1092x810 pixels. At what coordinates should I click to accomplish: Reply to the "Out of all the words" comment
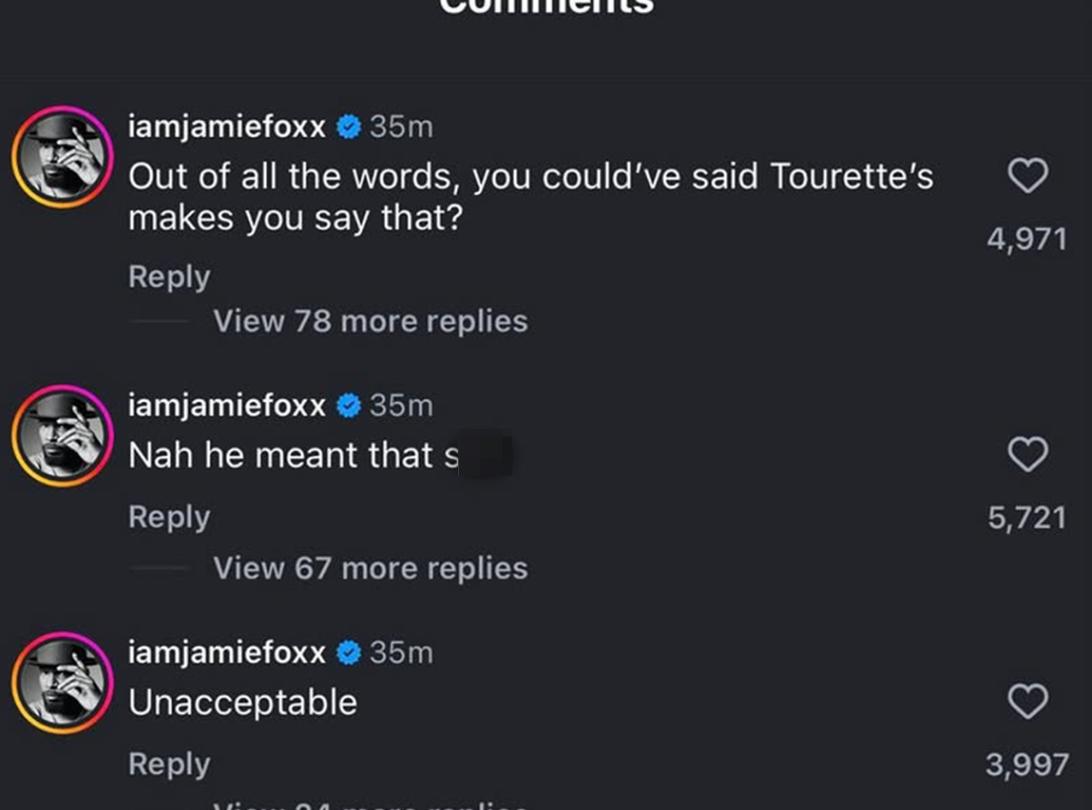169,277
